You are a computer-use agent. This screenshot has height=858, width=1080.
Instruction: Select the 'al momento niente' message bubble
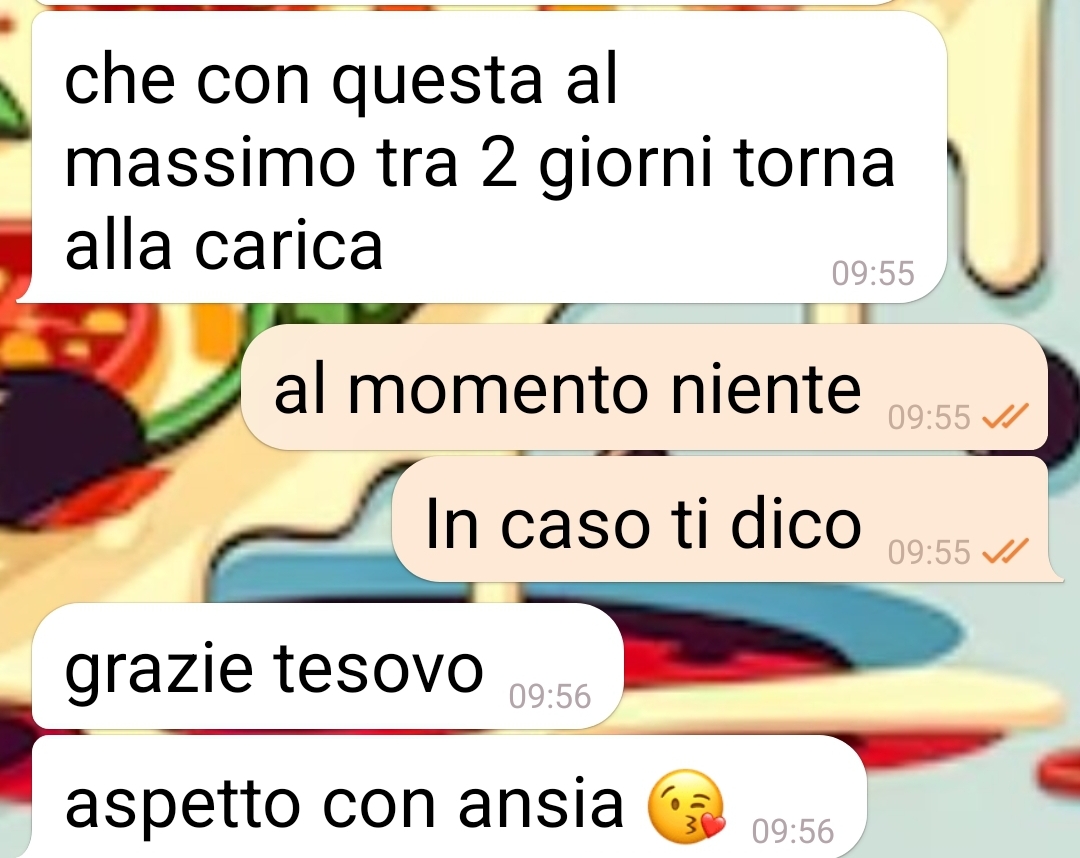point(645,387)
